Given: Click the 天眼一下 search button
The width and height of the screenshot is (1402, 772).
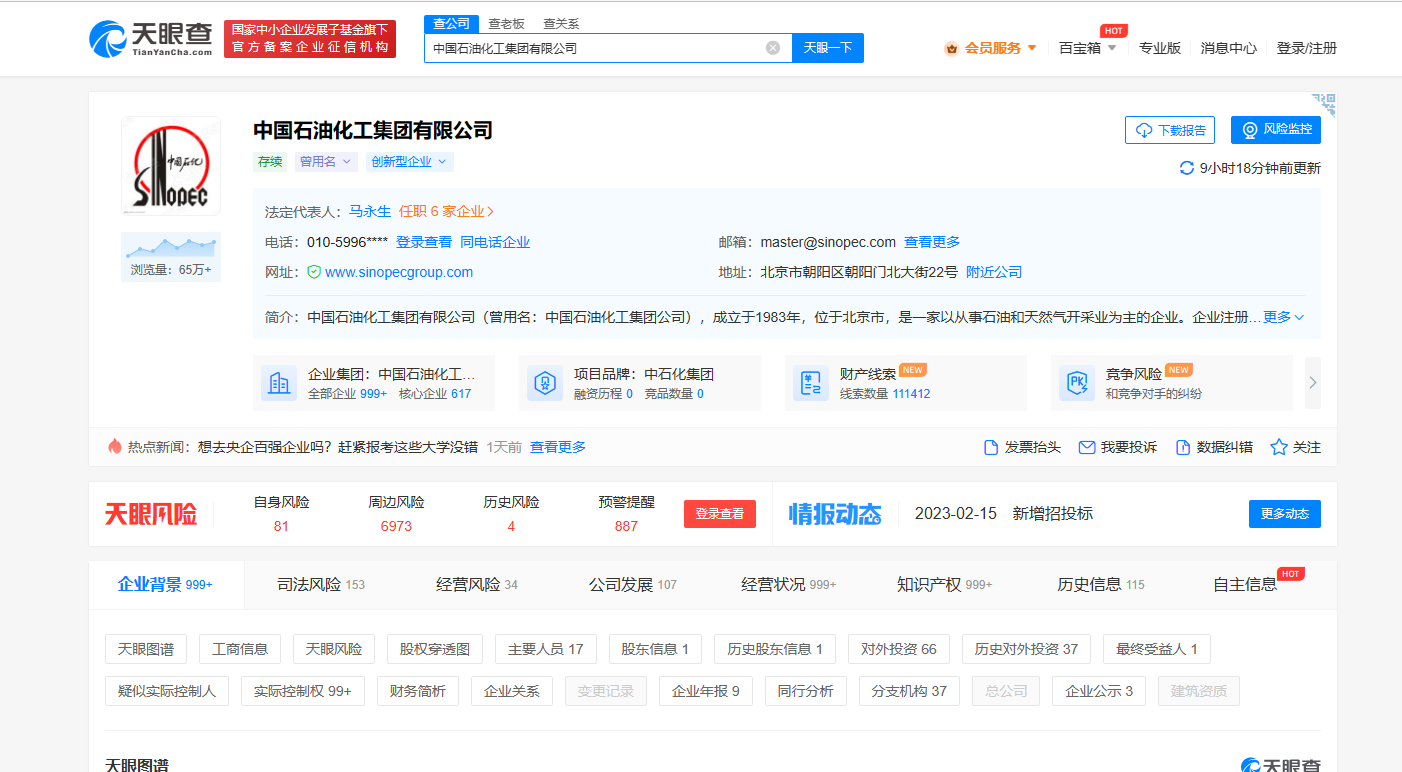Looking at the screenshot, I should click(828, 48).
